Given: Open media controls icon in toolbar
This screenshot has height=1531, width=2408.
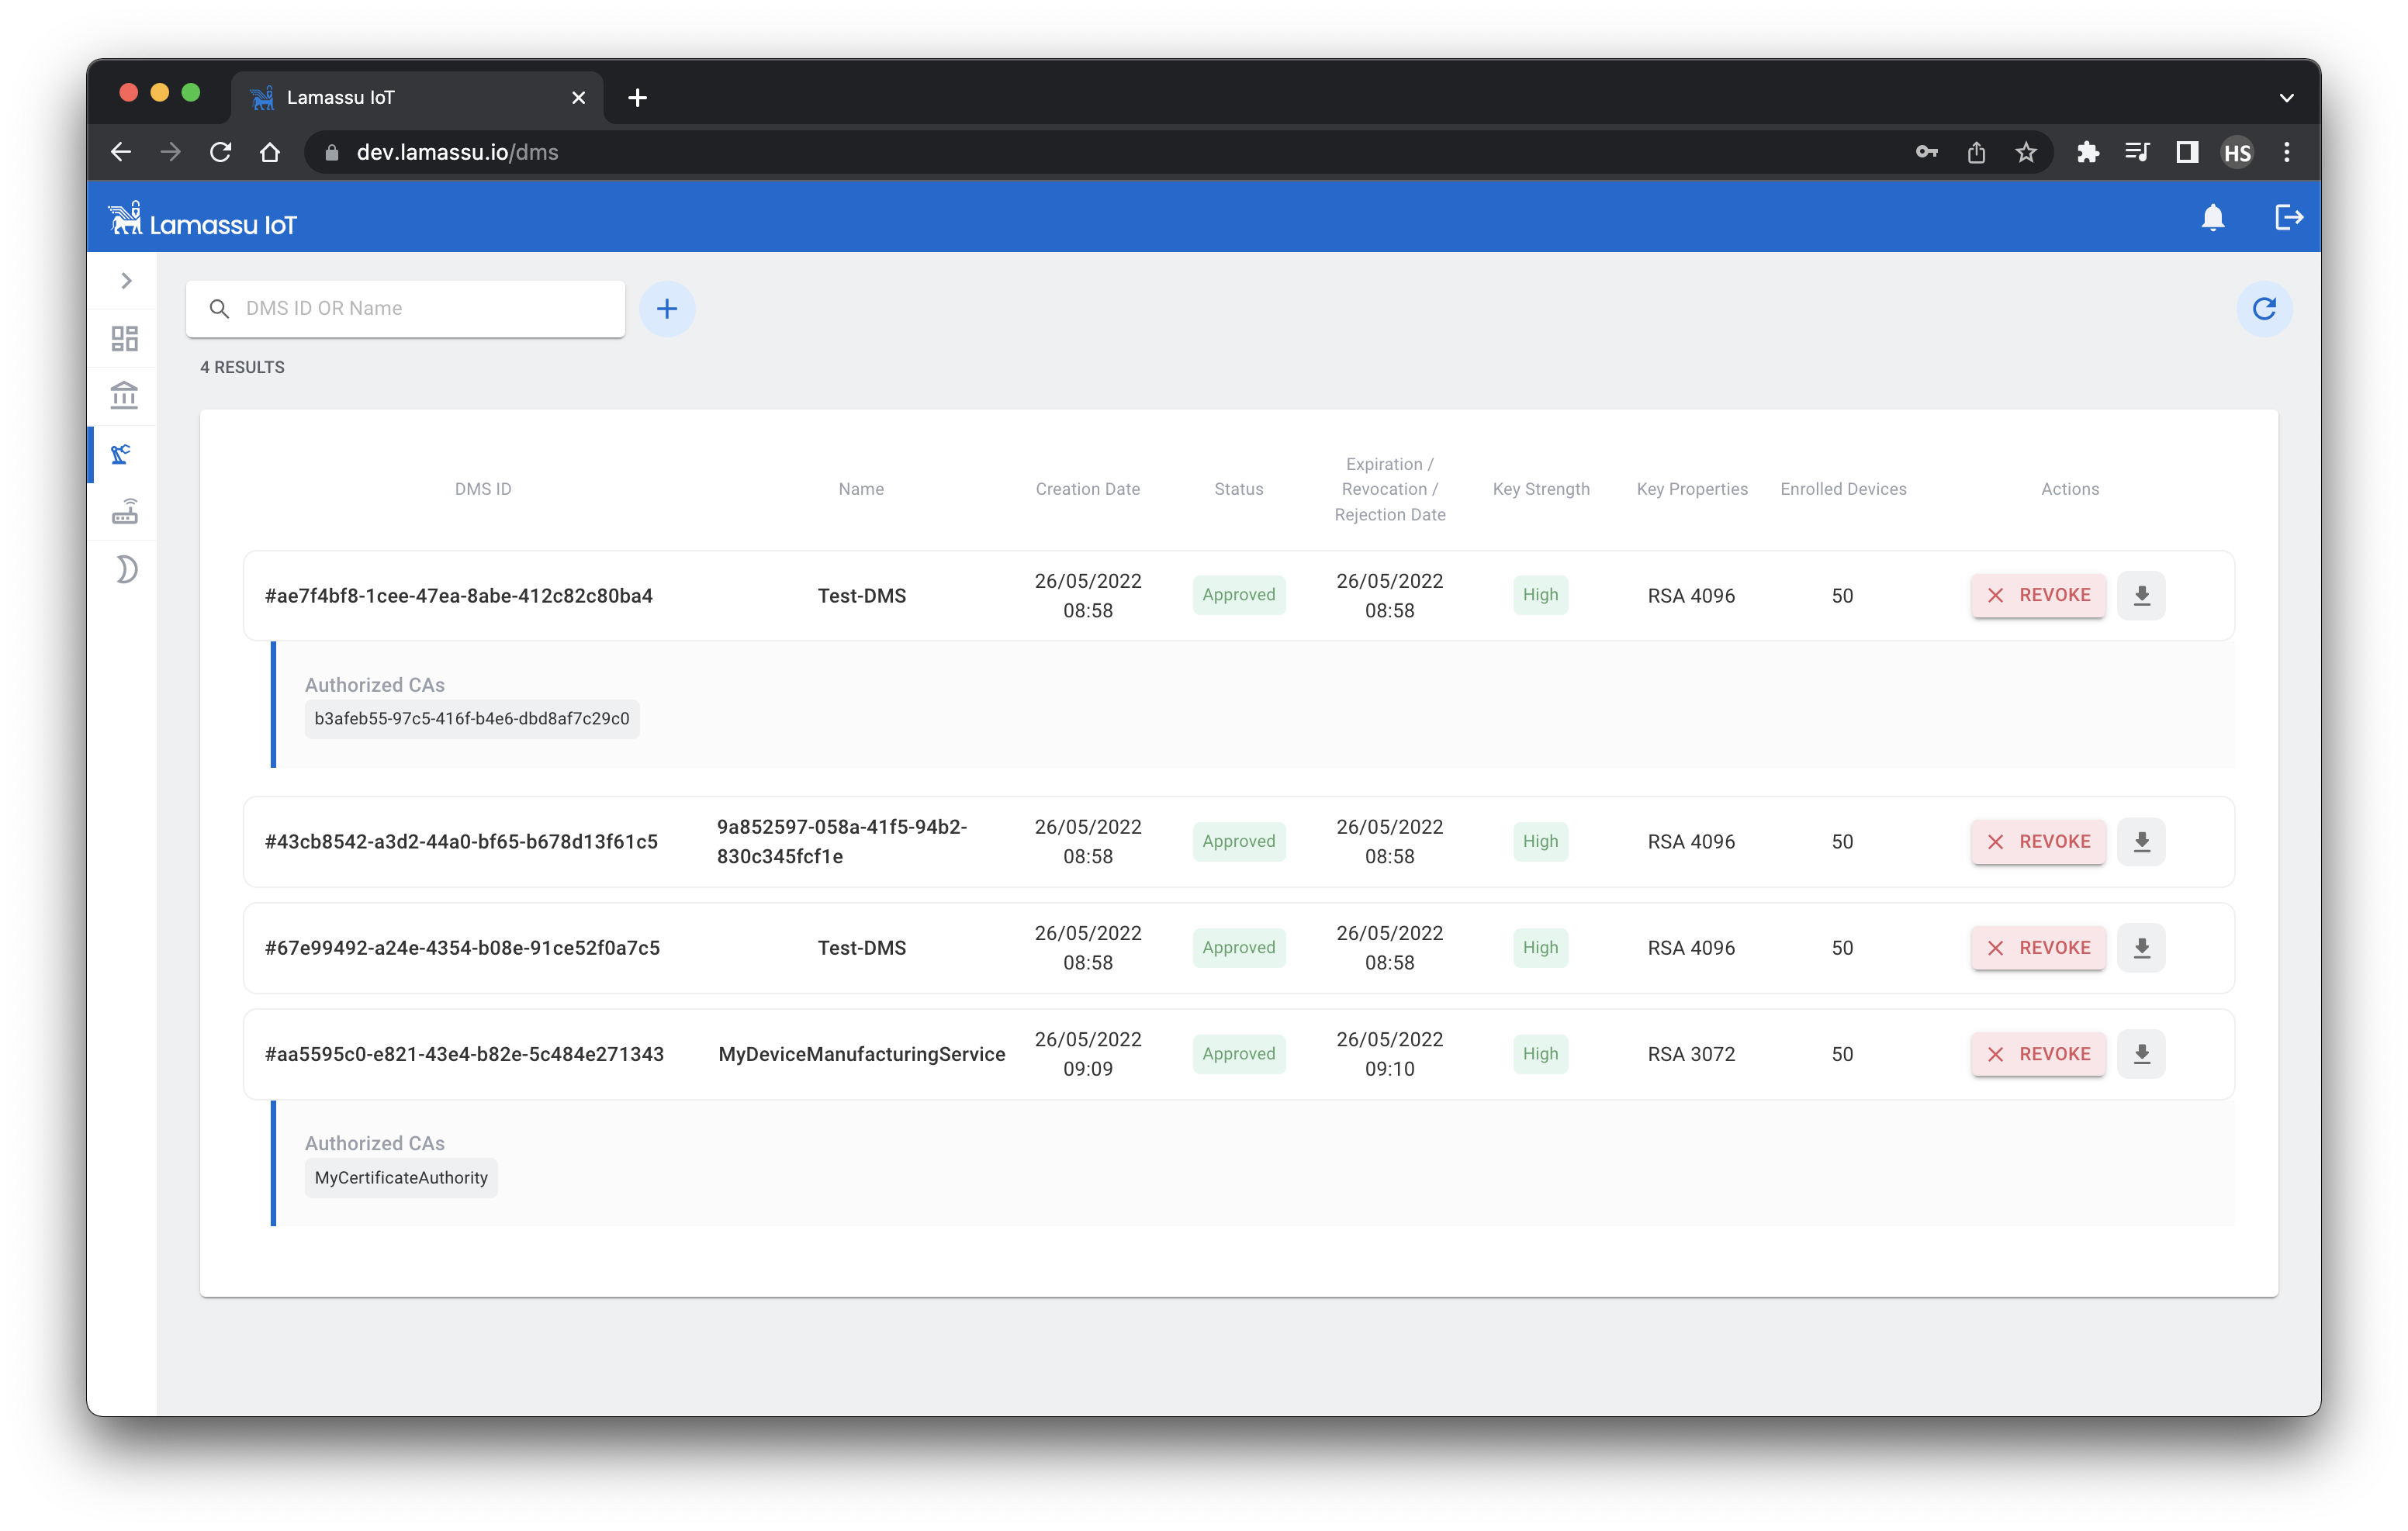Looking at the screenshot, I should tap(2137, 152).
